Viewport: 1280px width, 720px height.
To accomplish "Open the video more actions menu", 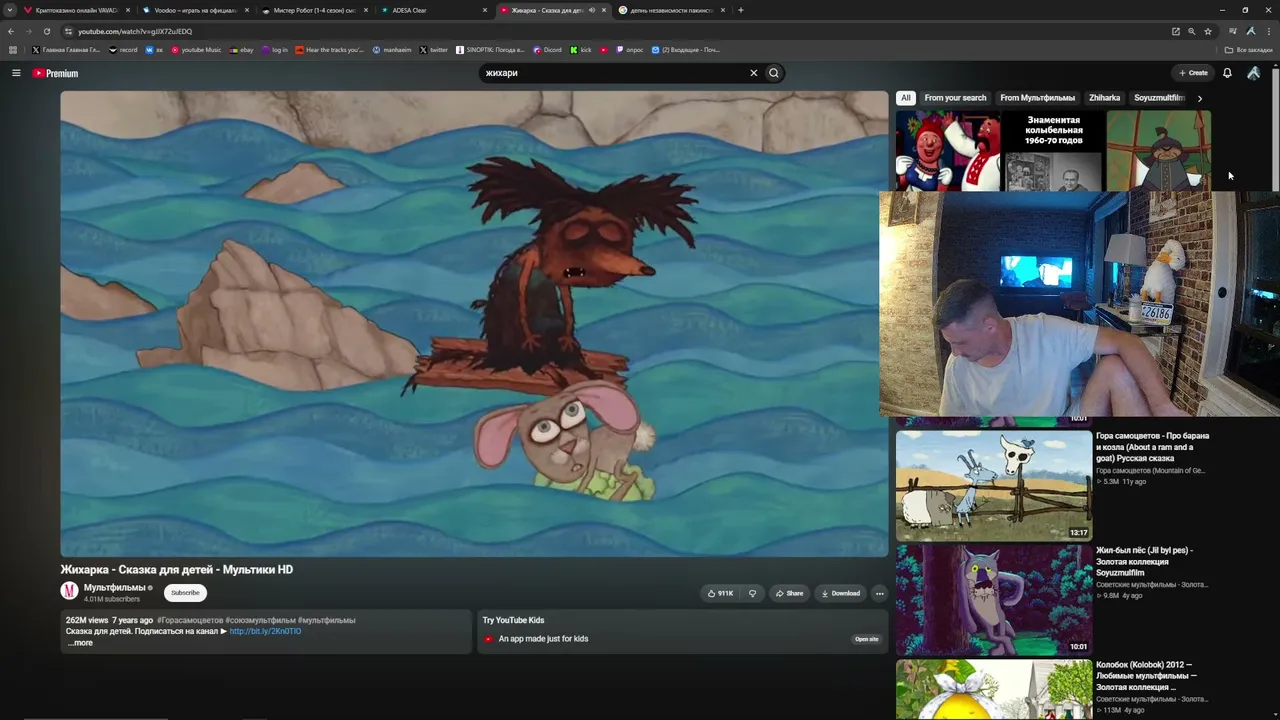I will click(x=880, y=593).
